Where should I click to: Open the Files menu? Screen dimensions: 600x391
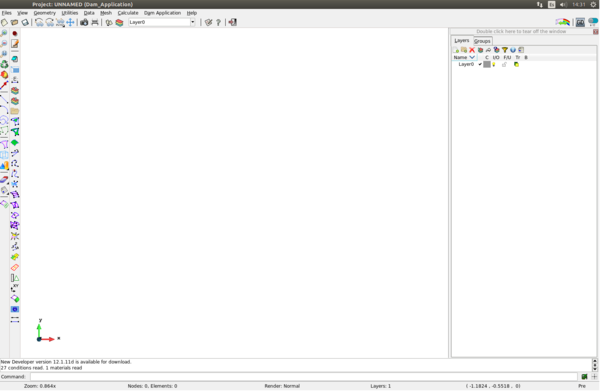pos(7,13)
